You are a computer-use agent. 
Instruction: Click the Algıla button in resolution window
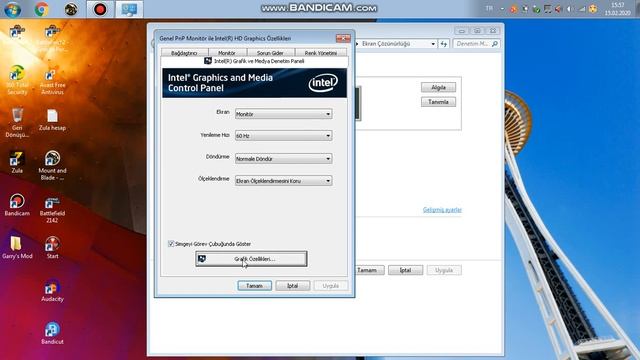[438, 87]
